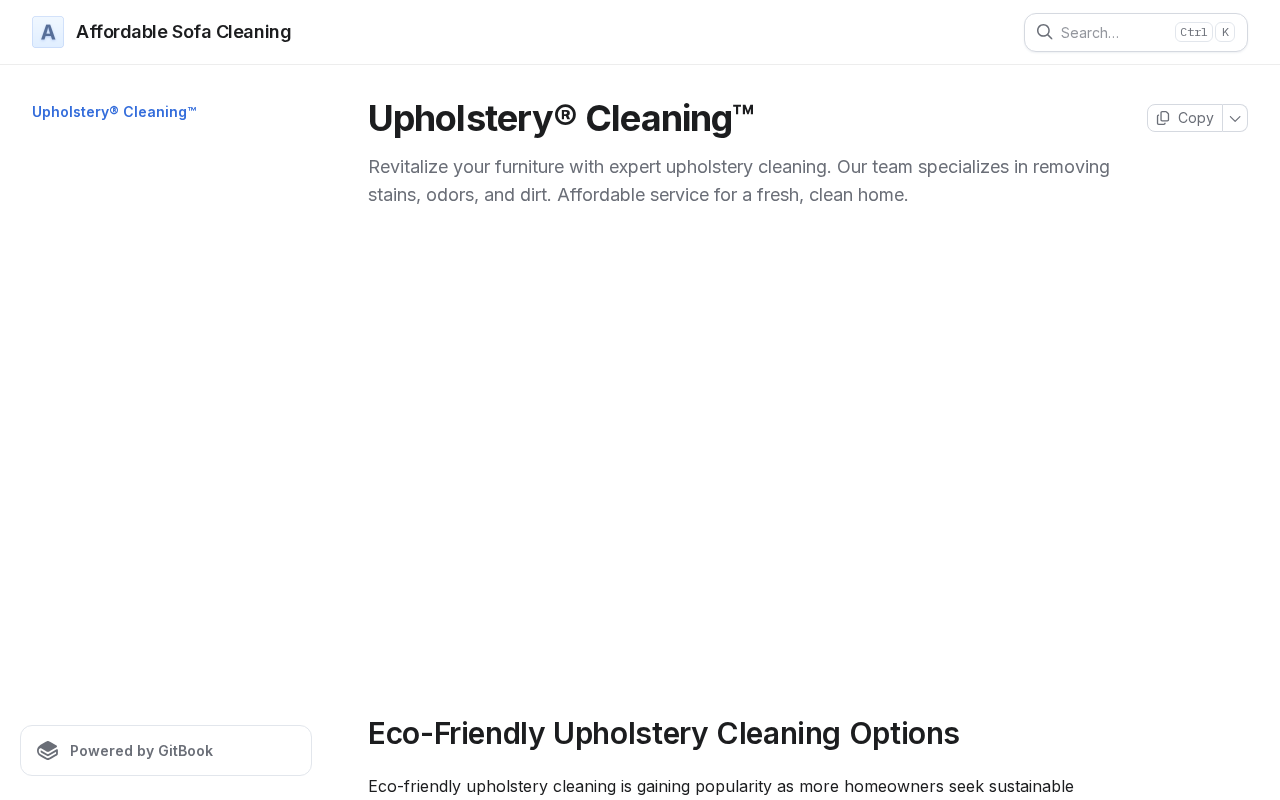Click the Copy button label
Screen dimensions: 1280x800
[x=1195, y=118]
